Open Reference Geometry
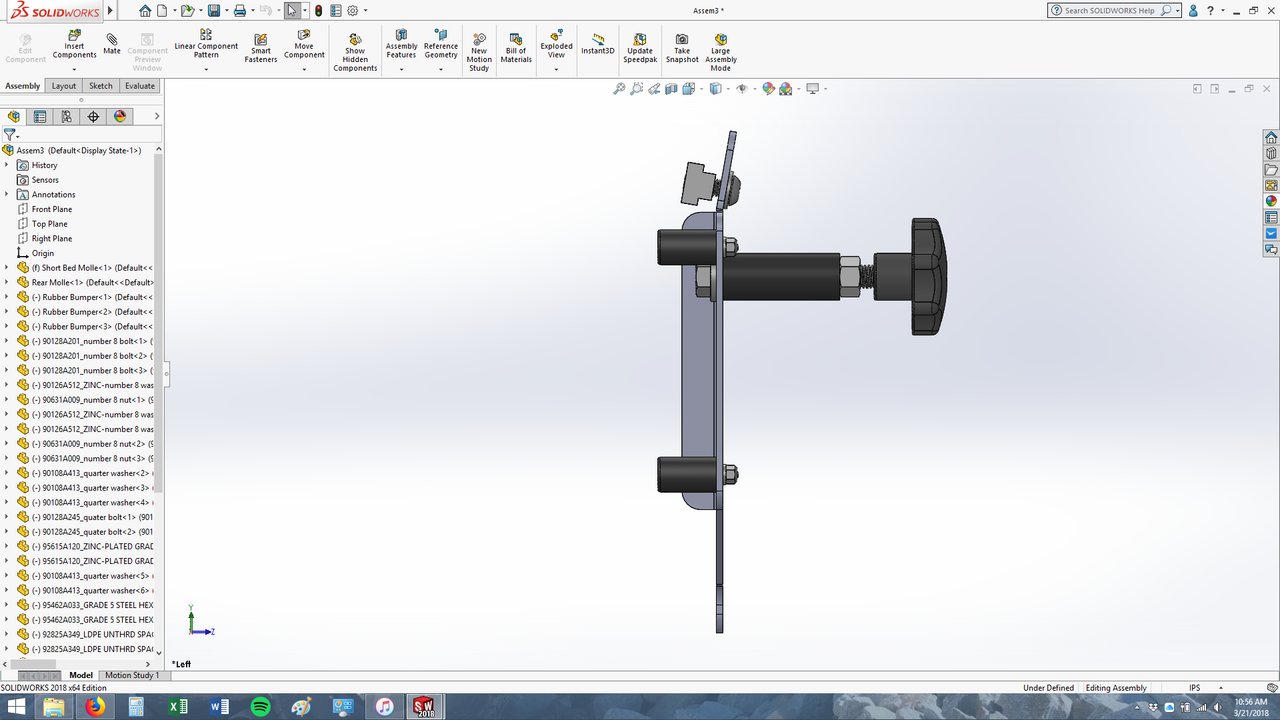1280x720 pixels. [441, 45]
